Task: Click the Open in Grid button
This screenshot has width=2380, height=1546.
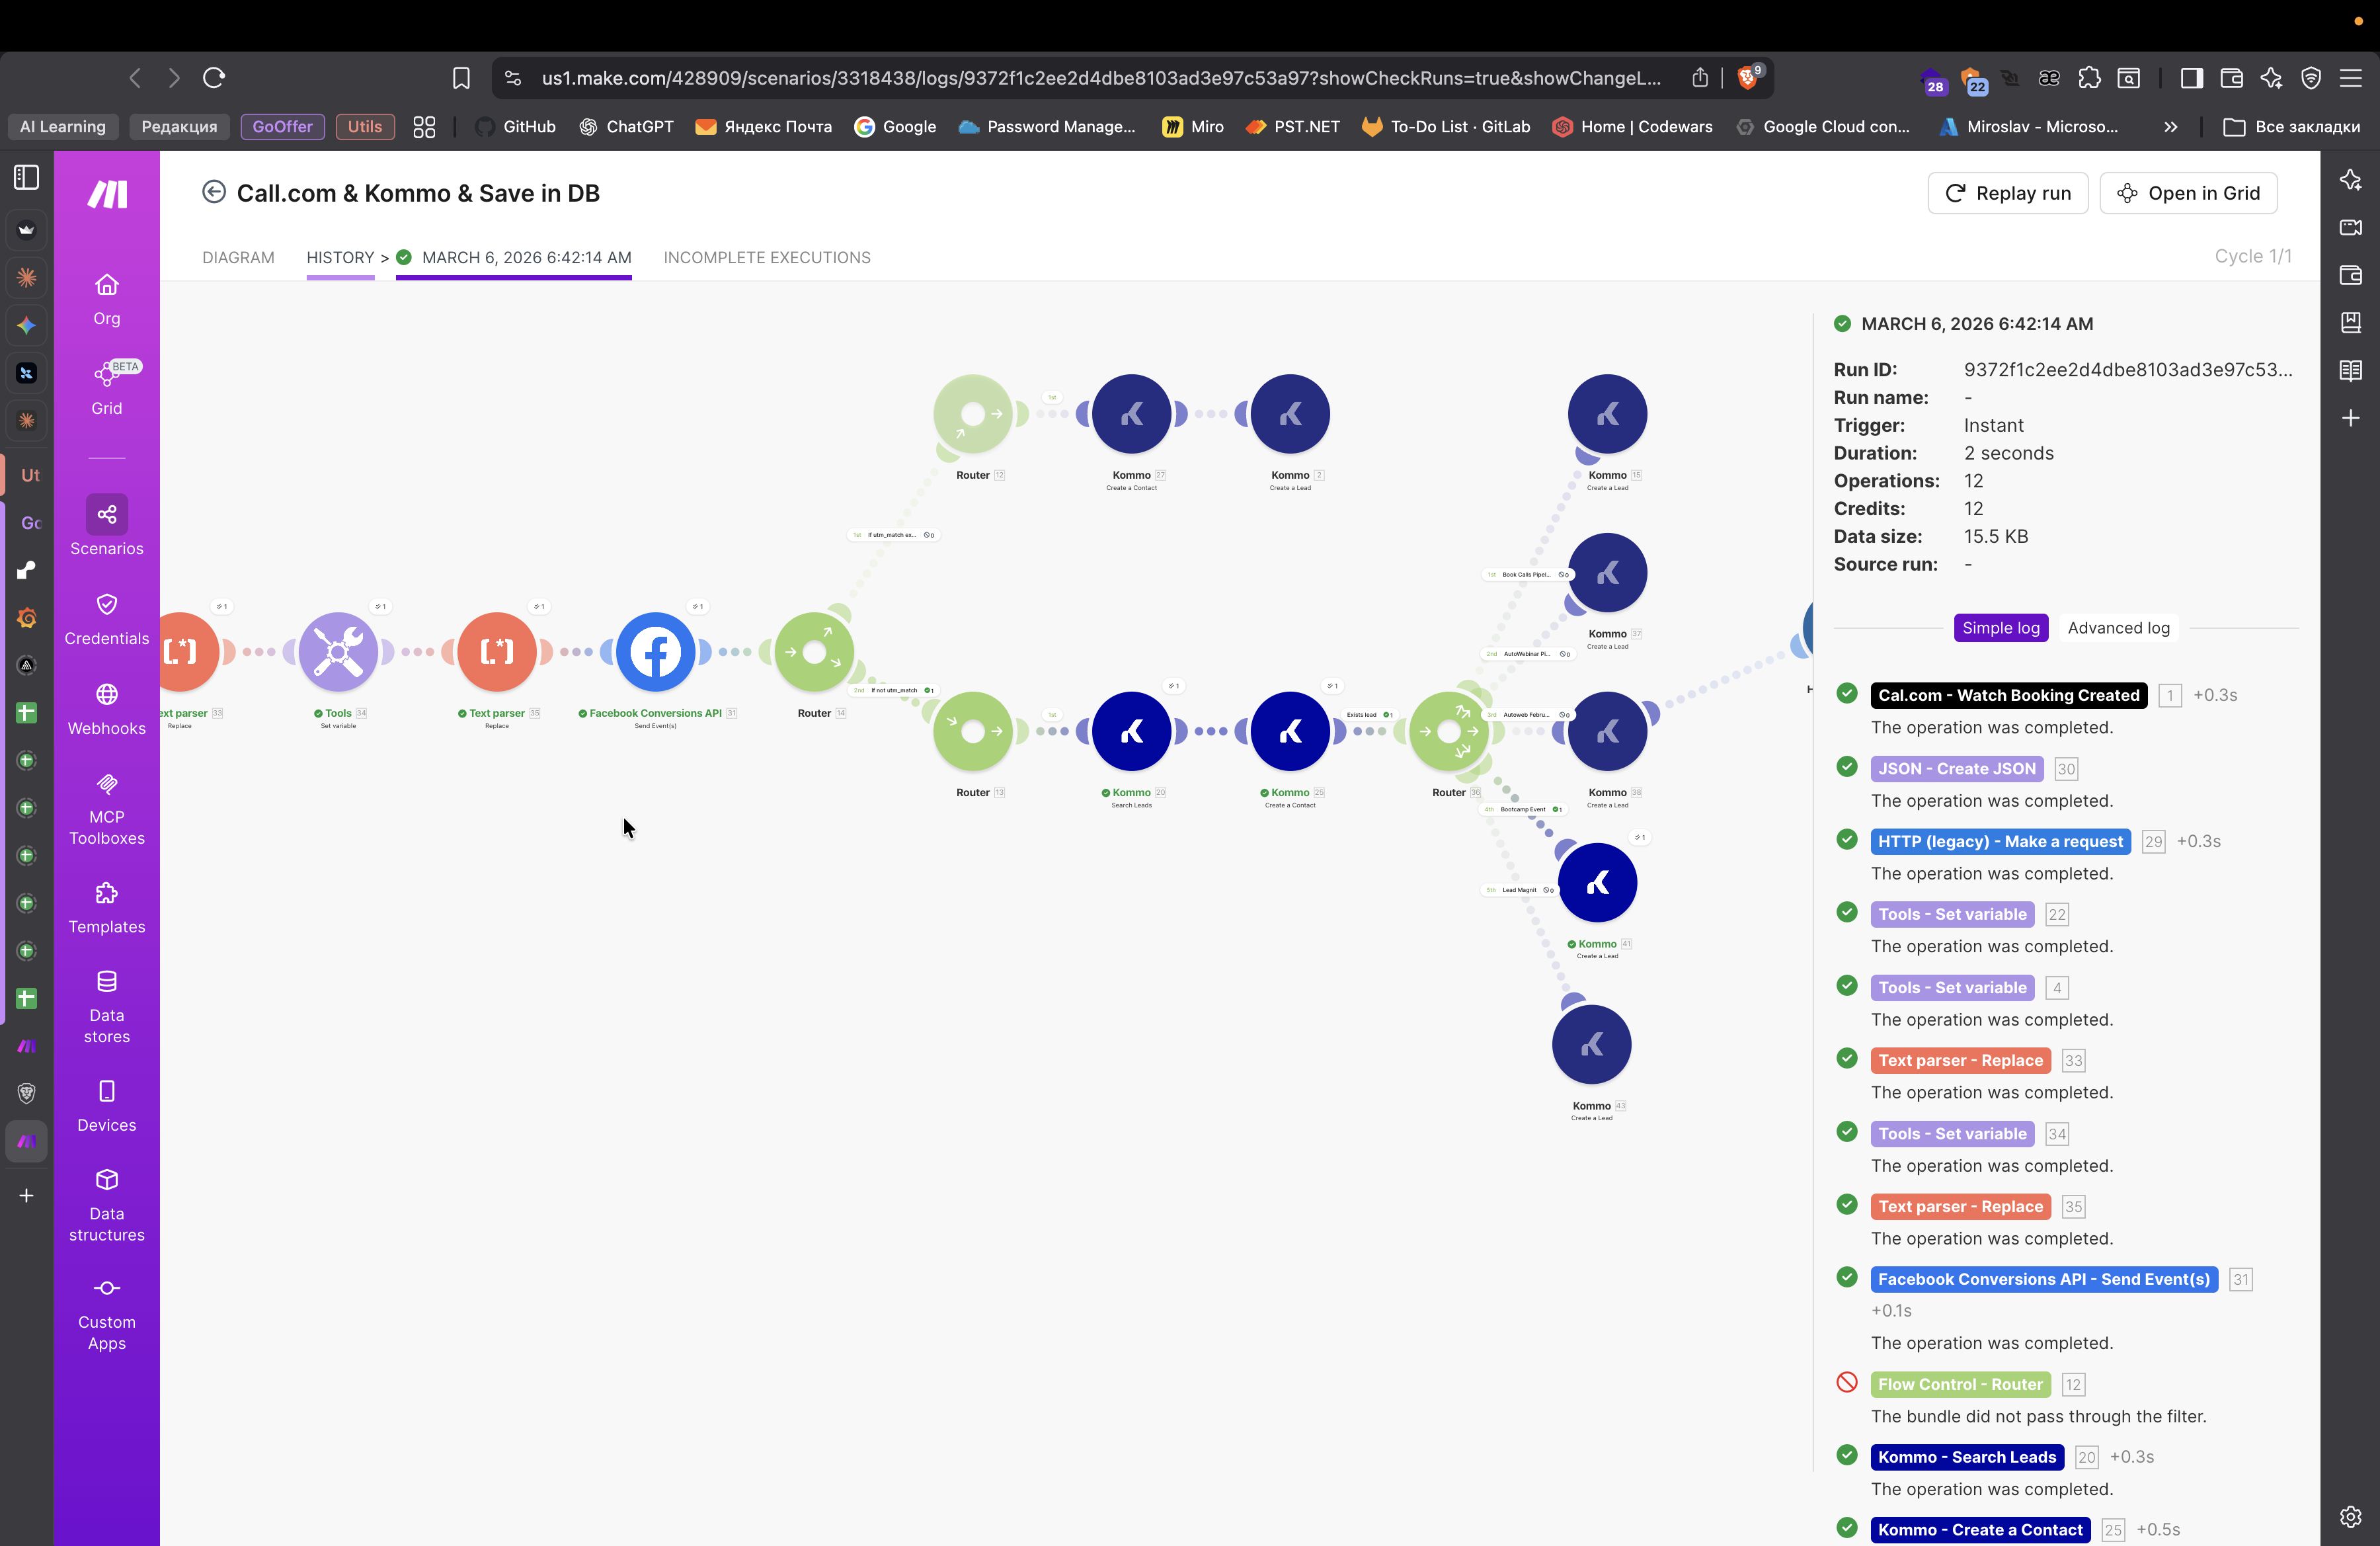Action: pos(2188,193)
